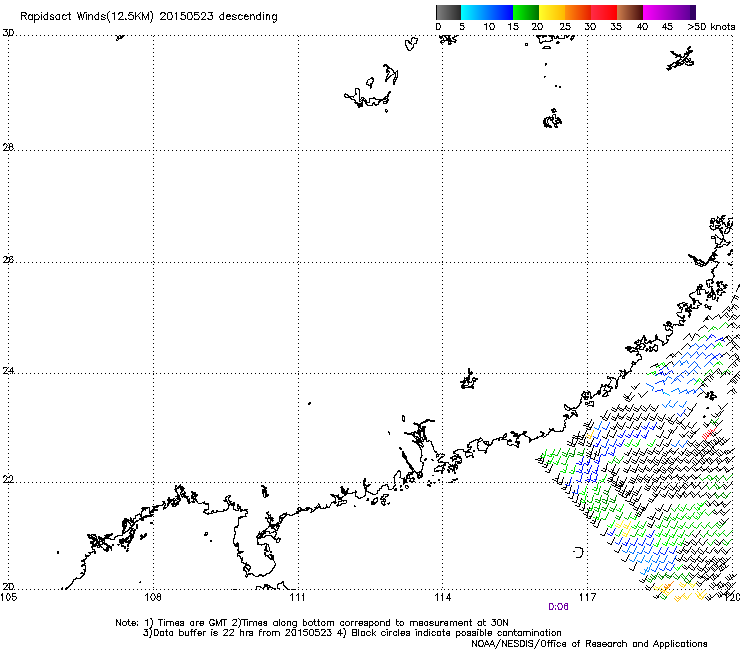Click the 'Data buffer is 22 hrs' note

[x=201, y=633]
